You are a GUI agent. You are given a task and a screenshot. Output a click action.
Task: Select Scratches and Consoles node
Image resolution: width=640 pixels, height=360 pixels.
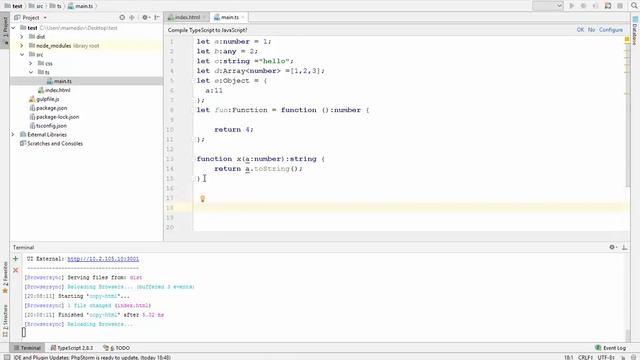(x=55, y=144)
